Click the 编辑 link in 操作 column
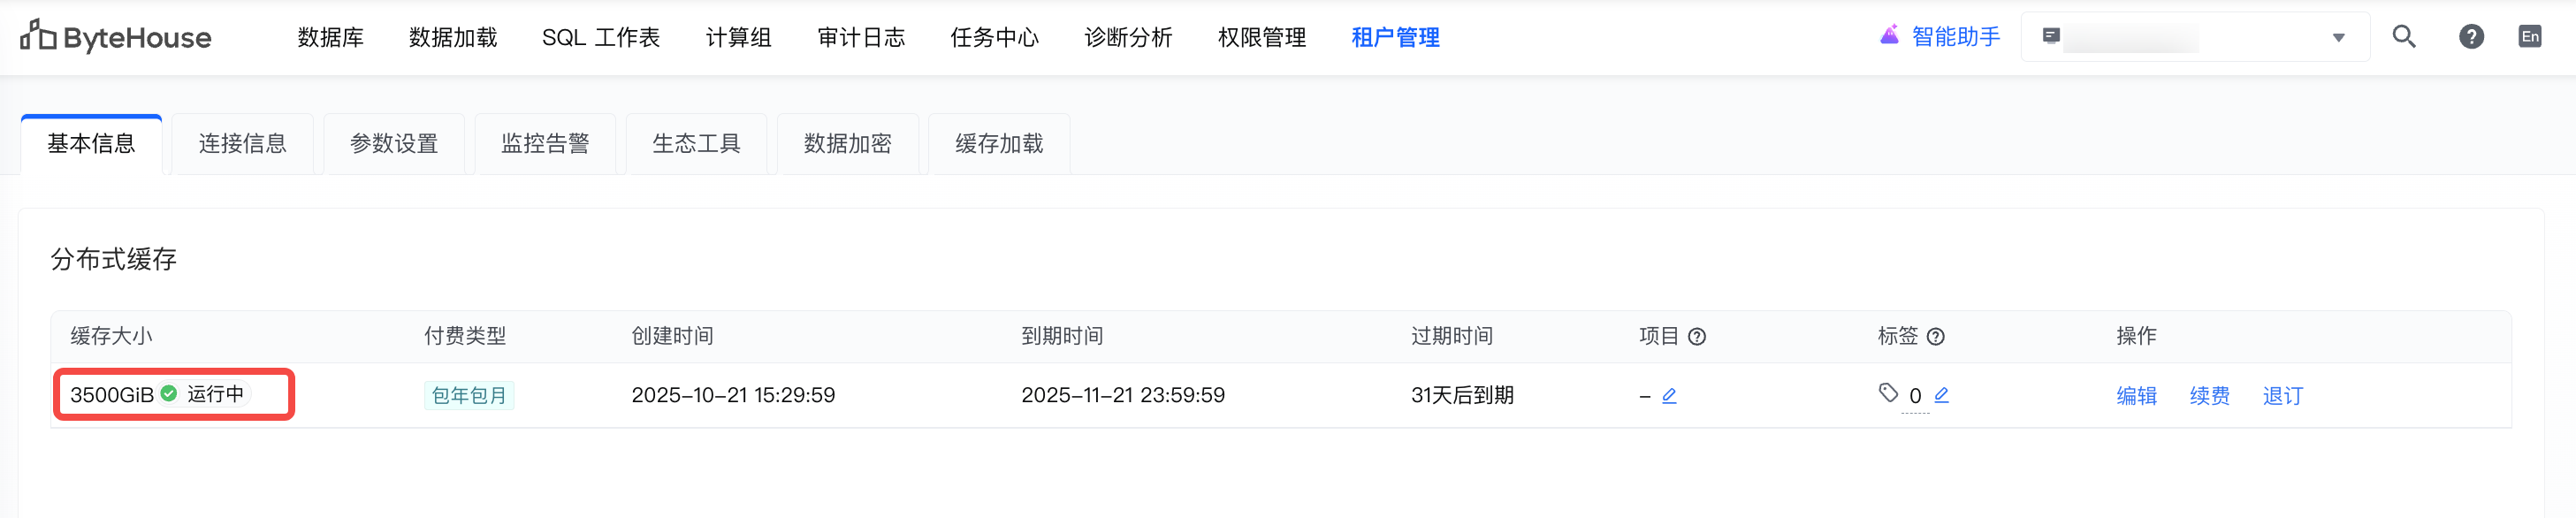2576x518 pixels. pyautogui.click(x=2136, y=396)
